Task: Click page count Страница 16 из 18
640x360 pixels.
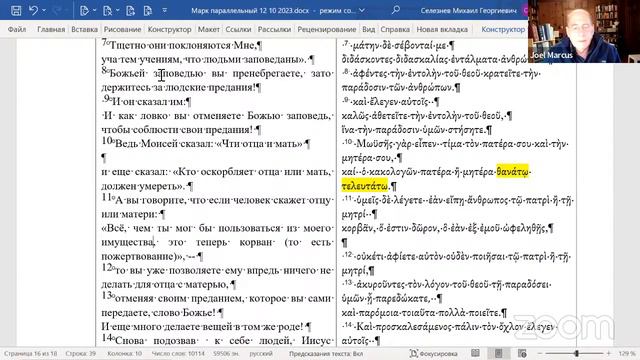Action: point(31,353)
